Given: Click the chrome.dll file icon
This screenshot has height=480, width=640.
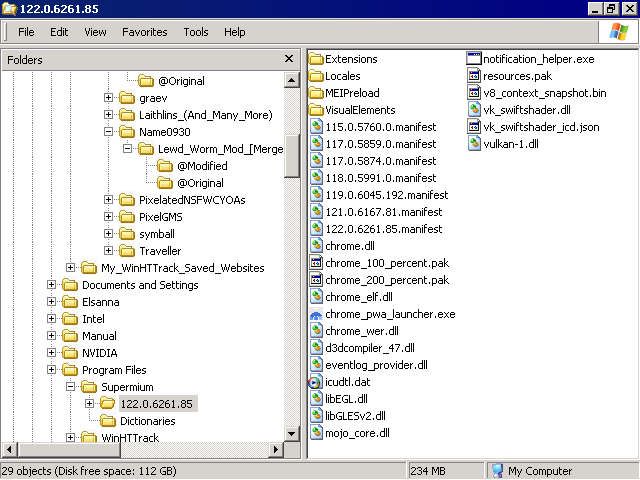Looking at the screenshot, I should click(x=316, y=246).
